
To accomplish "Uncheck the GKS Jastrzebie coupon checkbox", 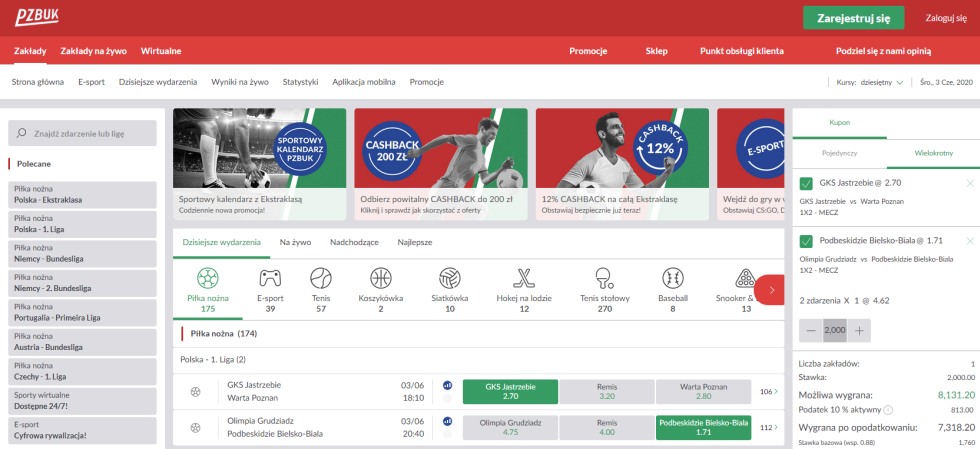I will (x=806, y=183).
